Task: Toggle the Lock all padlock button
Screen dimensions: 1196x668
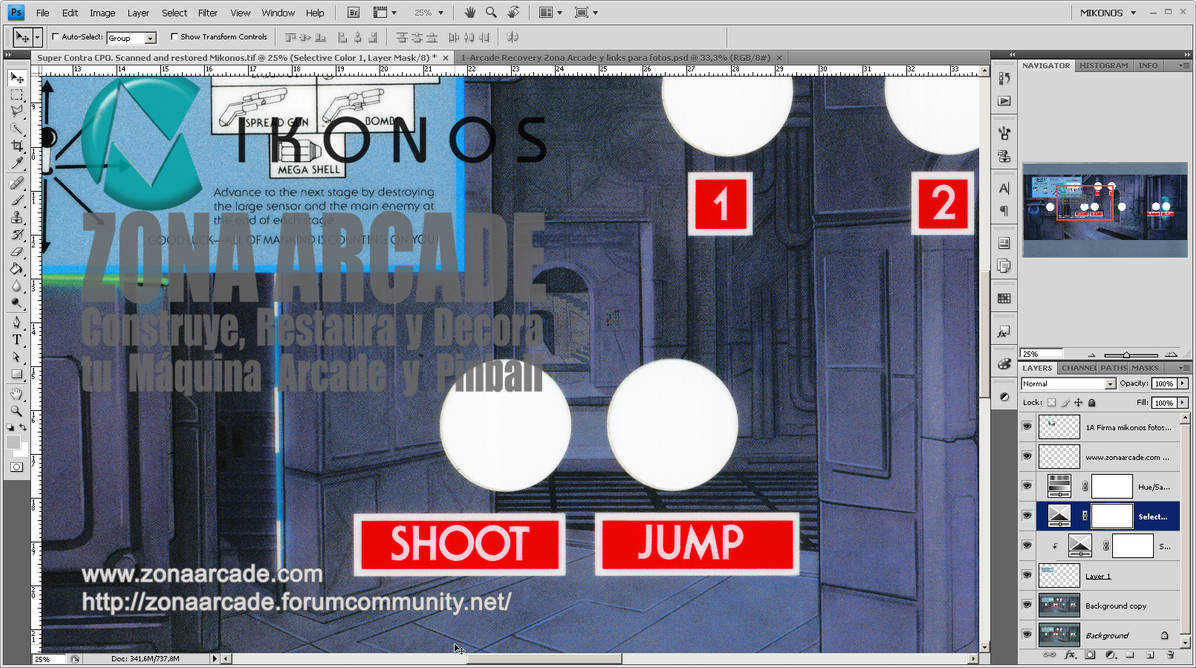Action: click(1092, 403)
